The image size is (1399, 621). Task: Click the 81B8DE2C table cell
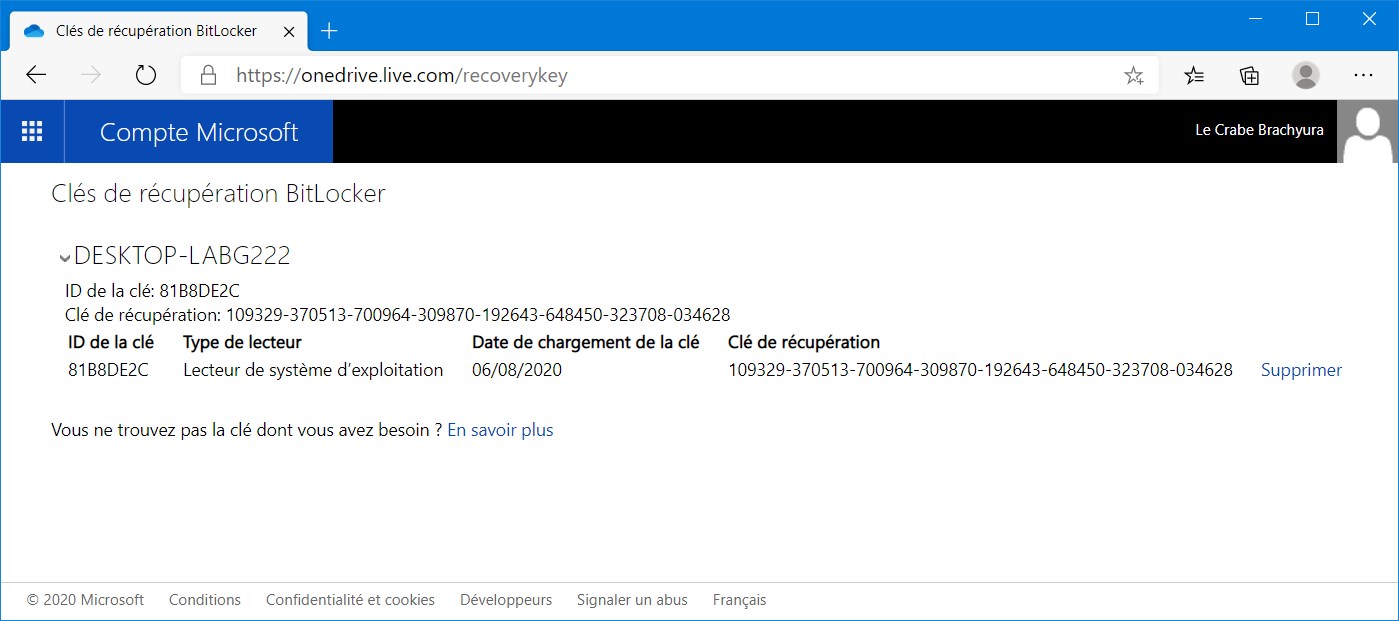[x=108, y=370]
